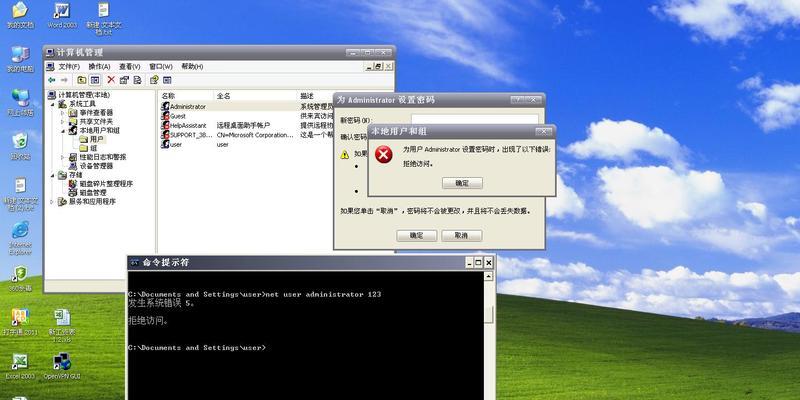Select 磁盘管理 in the tree
This screenshot has height=400, width=800.
click(88, 192)
